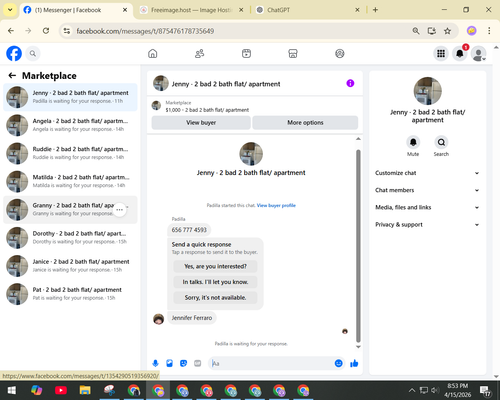Send quick reply 'In talks. I'll let you know.'

[x=215, y=282]
